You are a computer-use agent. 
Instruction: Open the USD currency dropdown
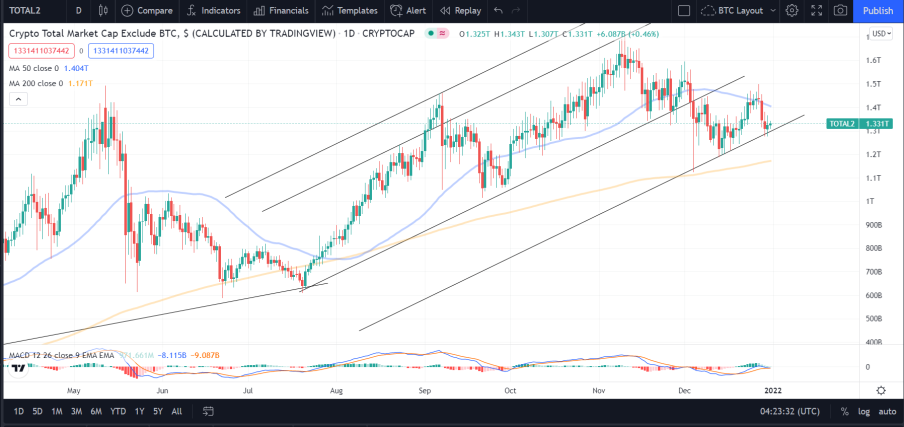[882, 33]
